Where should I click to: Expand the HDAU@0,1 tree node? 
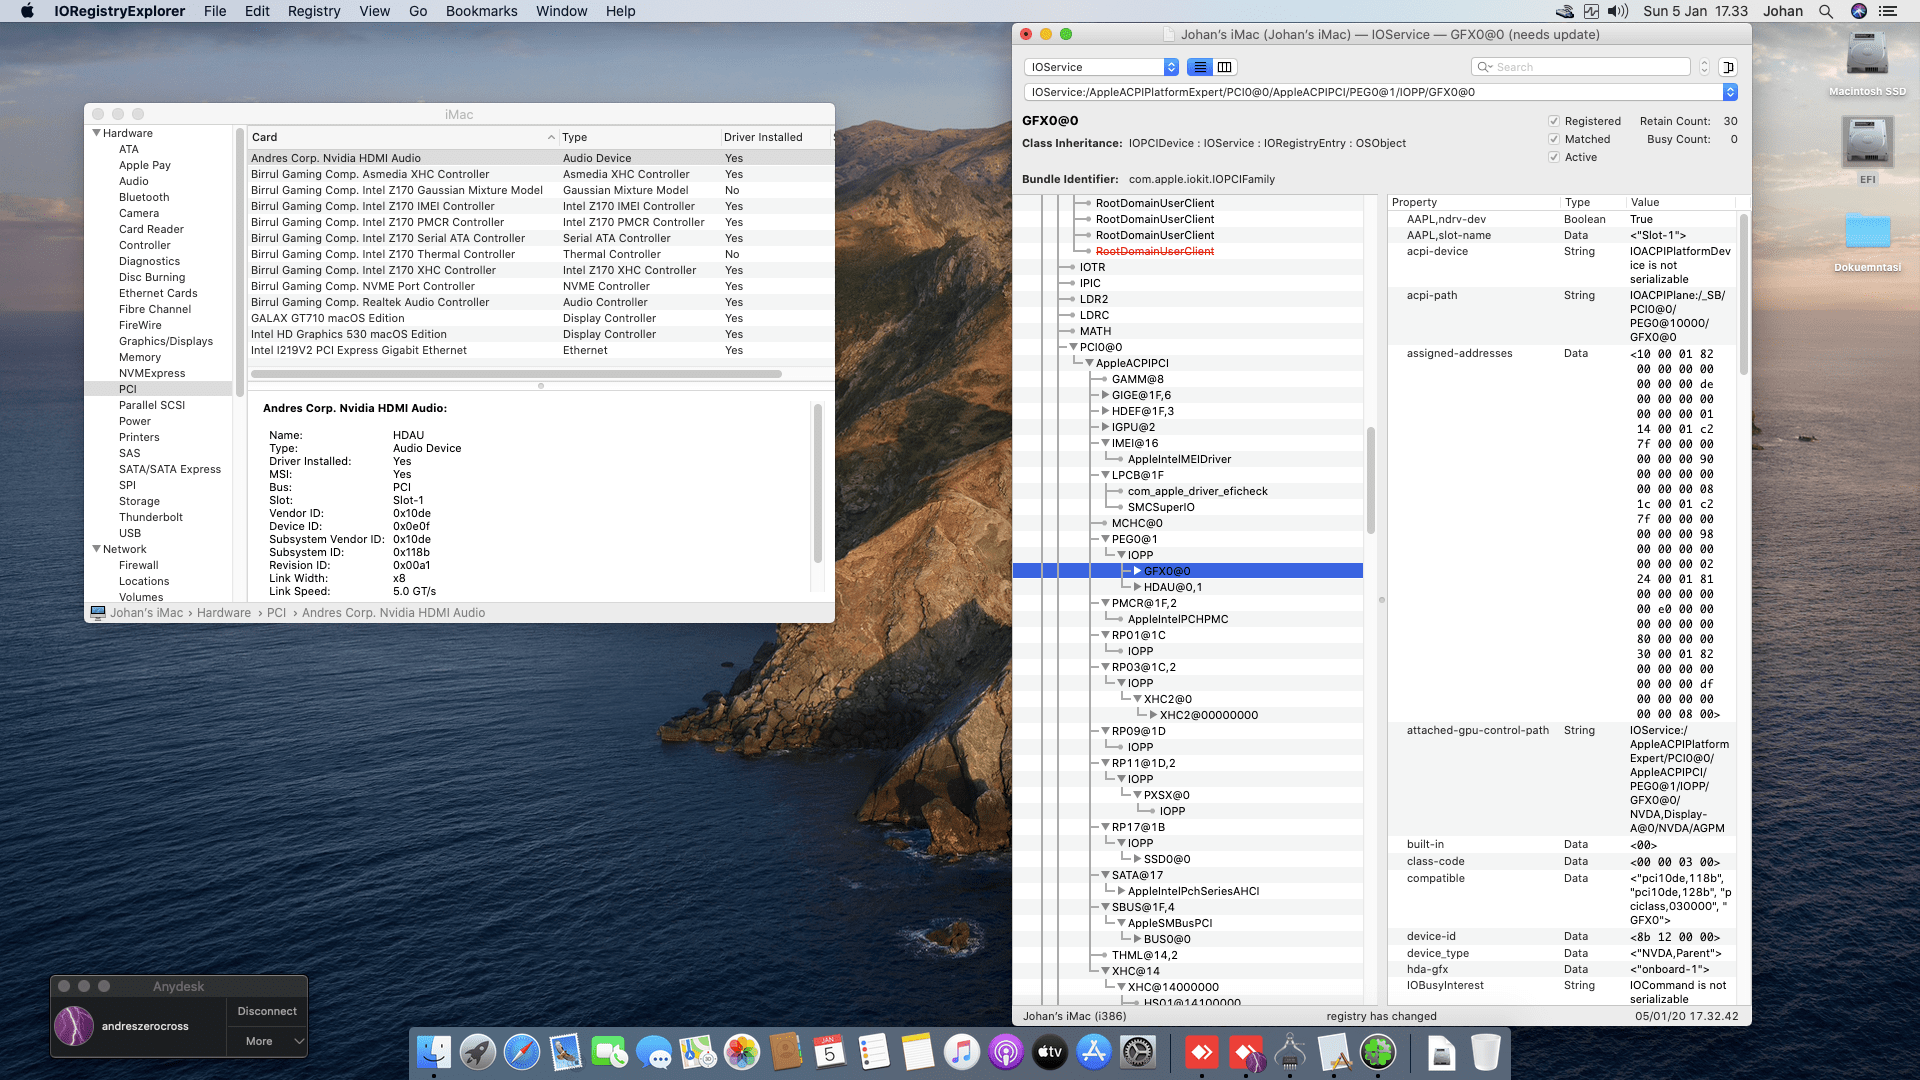[1137, 587]
